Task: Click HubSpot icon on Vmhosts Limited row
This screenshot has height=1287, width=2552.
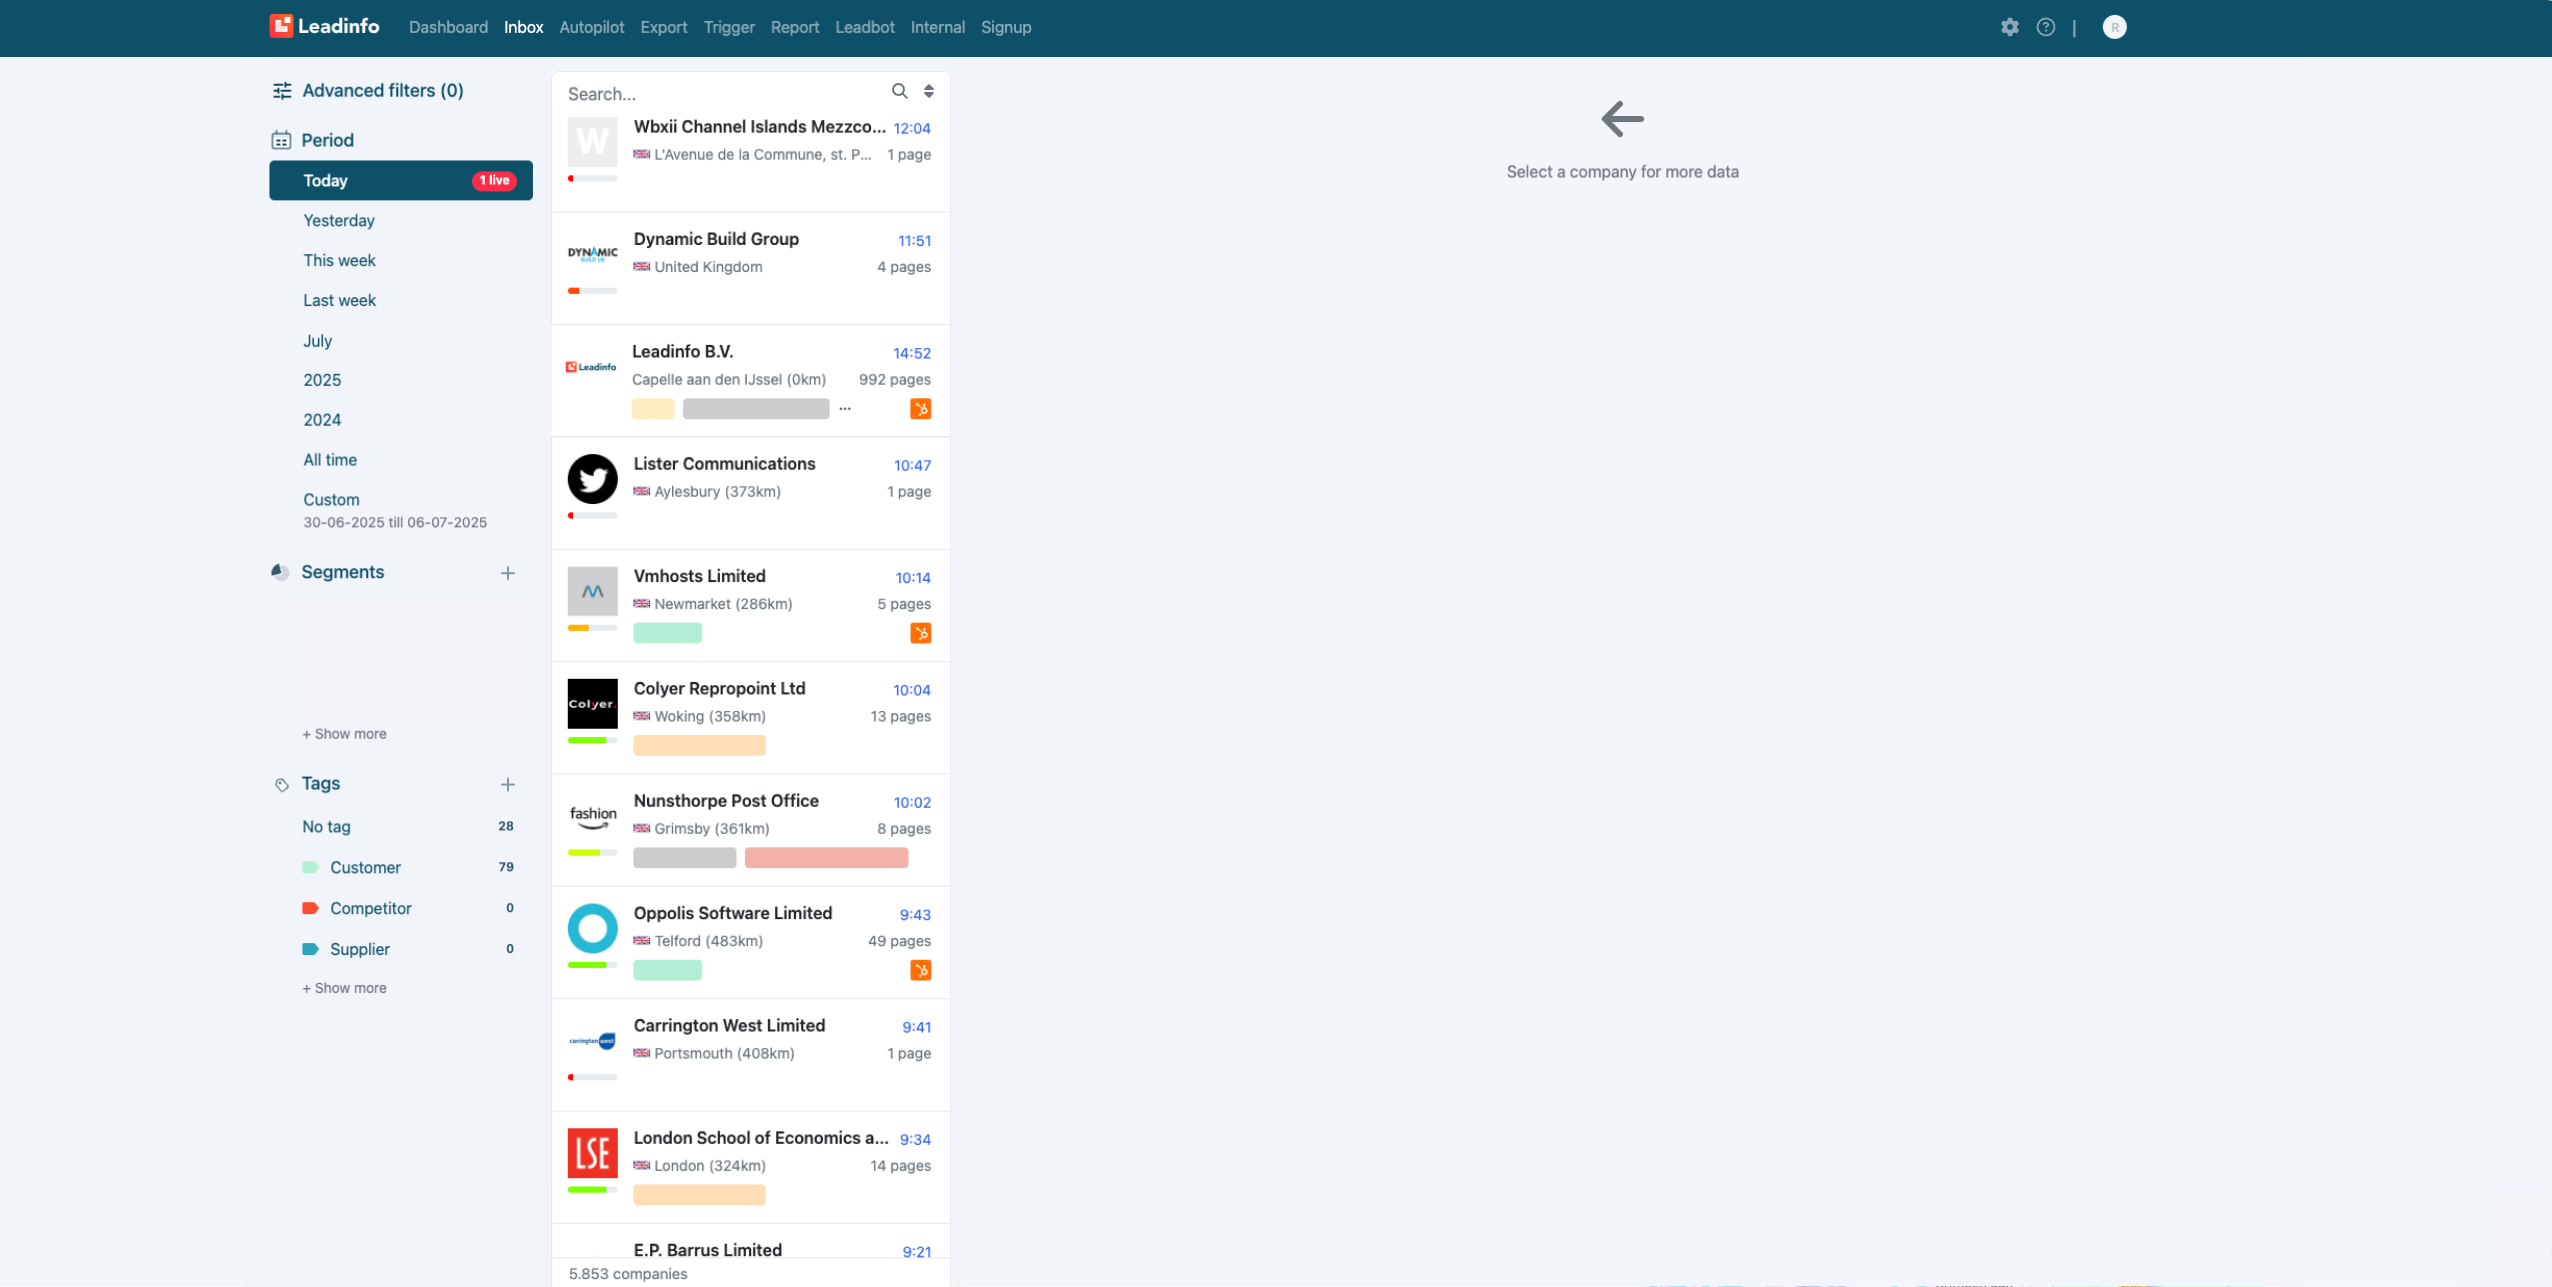Action: tap(921, 633)
